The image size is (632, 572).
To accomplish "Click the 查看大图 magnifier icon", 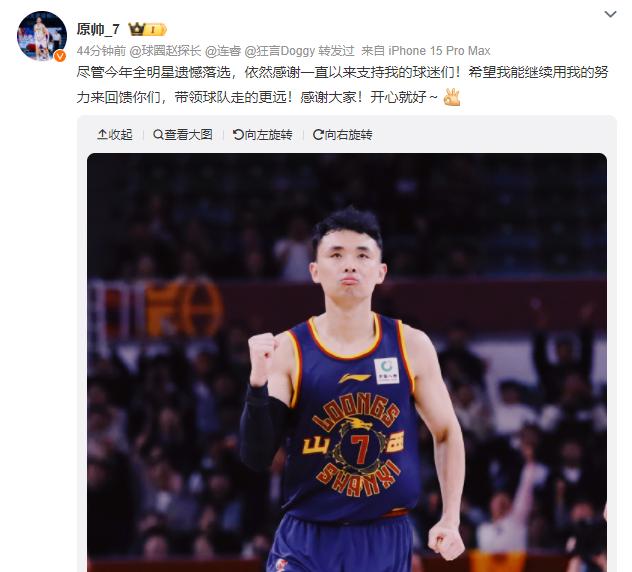I will click(x=158, y=135).
